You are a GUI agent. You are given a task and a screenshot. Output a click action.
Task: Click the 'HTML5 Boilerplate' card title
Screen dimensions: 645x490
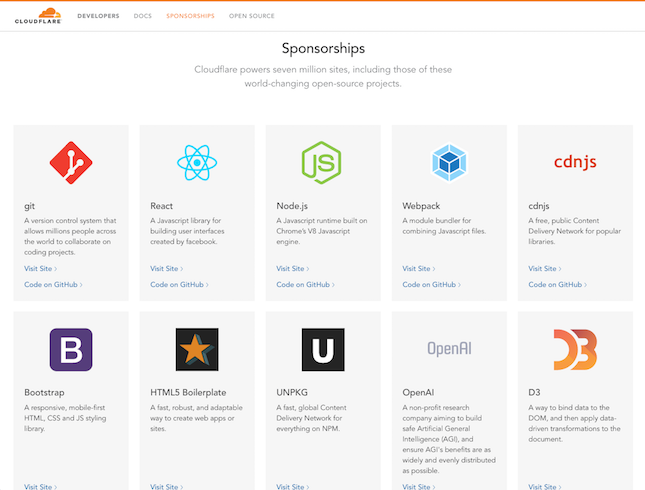[x=188, y=392]
